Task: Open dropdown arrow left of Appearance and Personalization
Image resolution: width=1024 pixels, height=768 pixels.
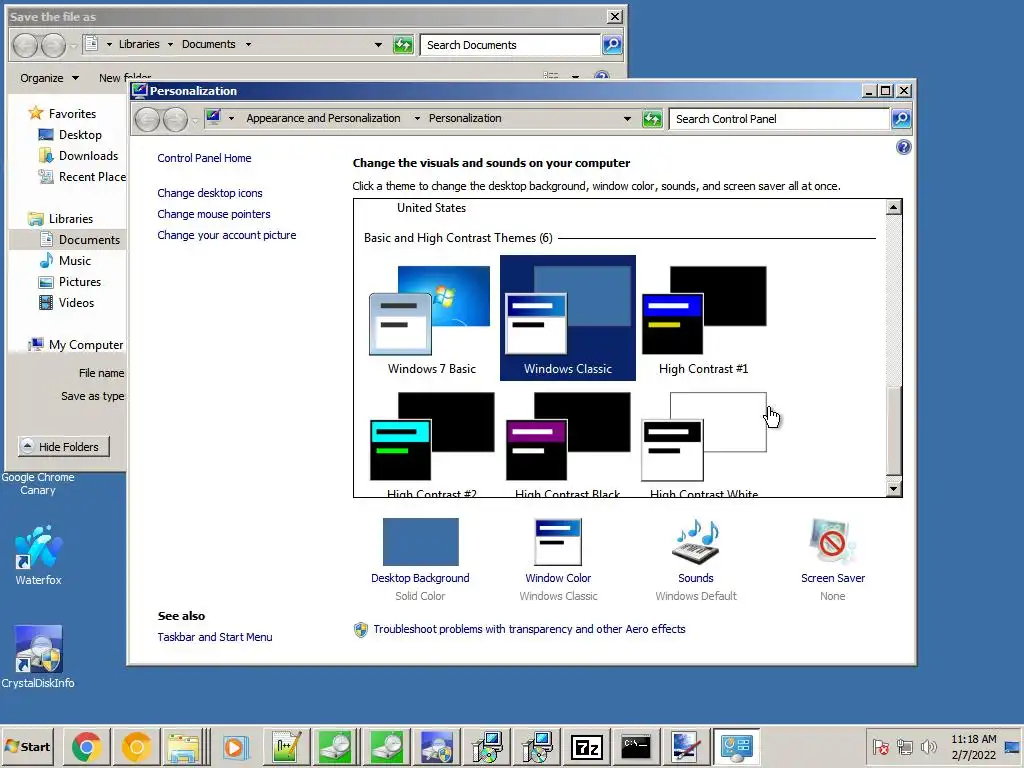Action: [x=231, y=118]
